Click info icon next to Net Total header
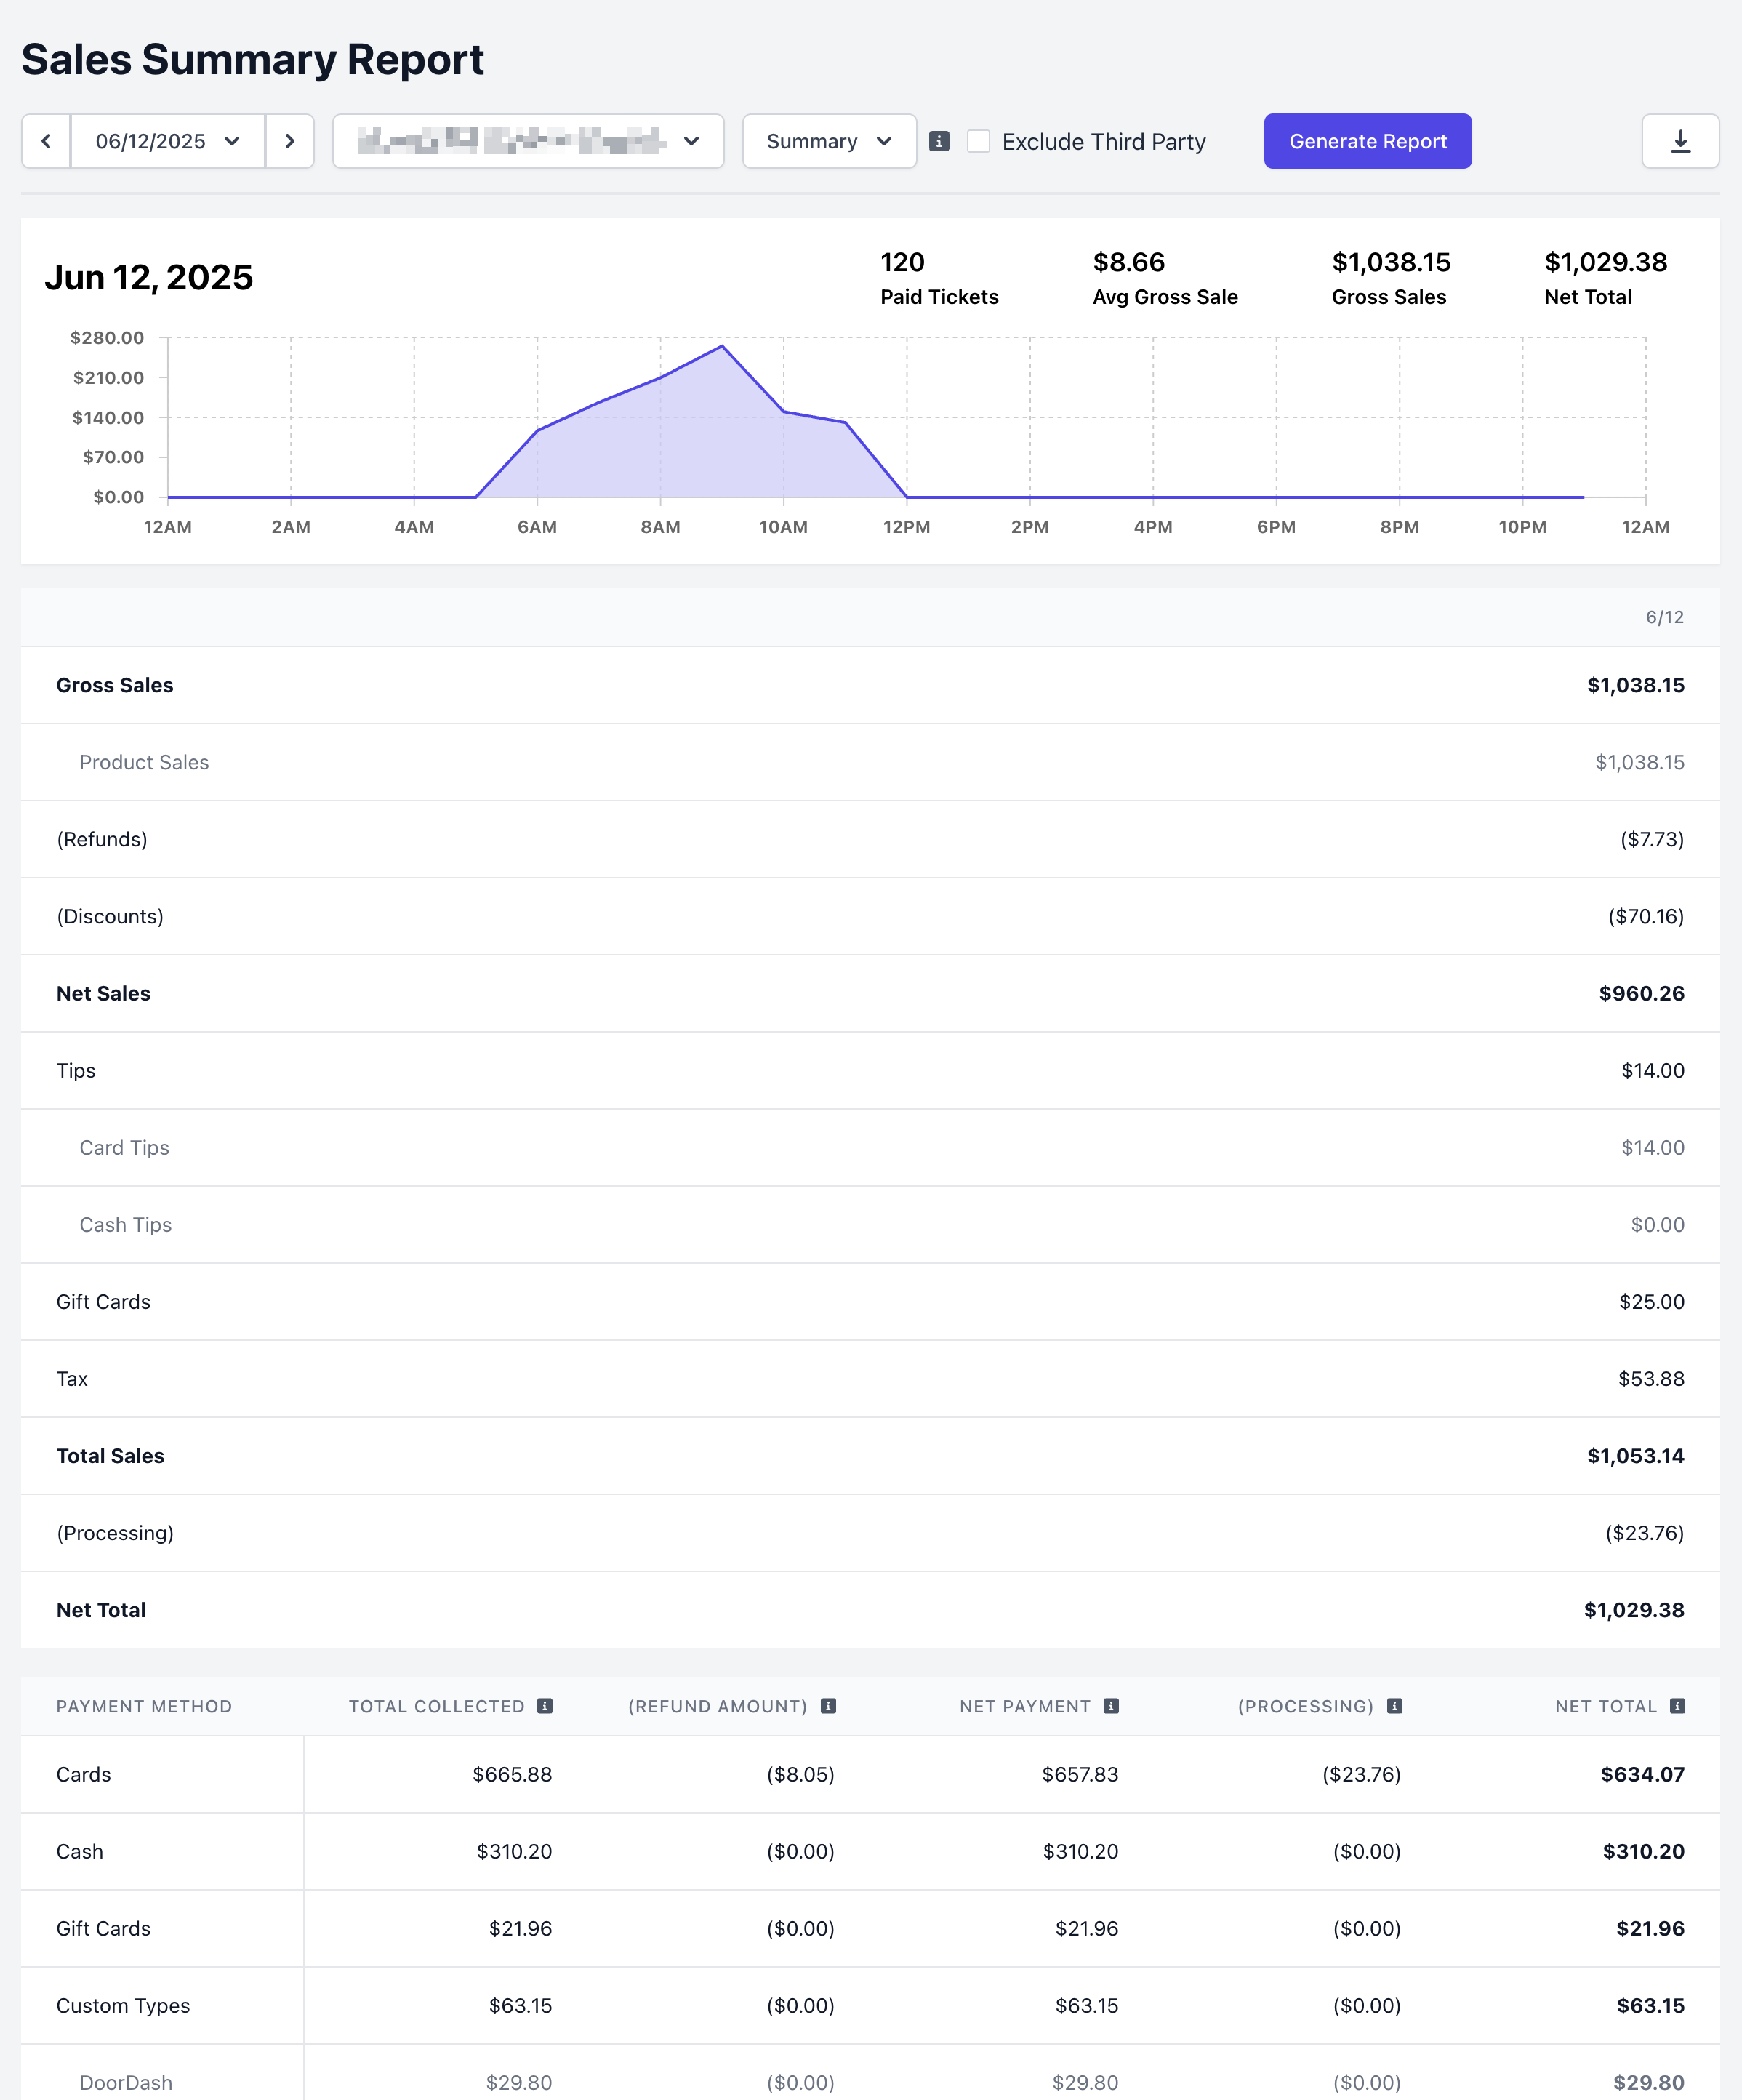Viewport: 1742px width, 2100px height. [1678, 1706]
